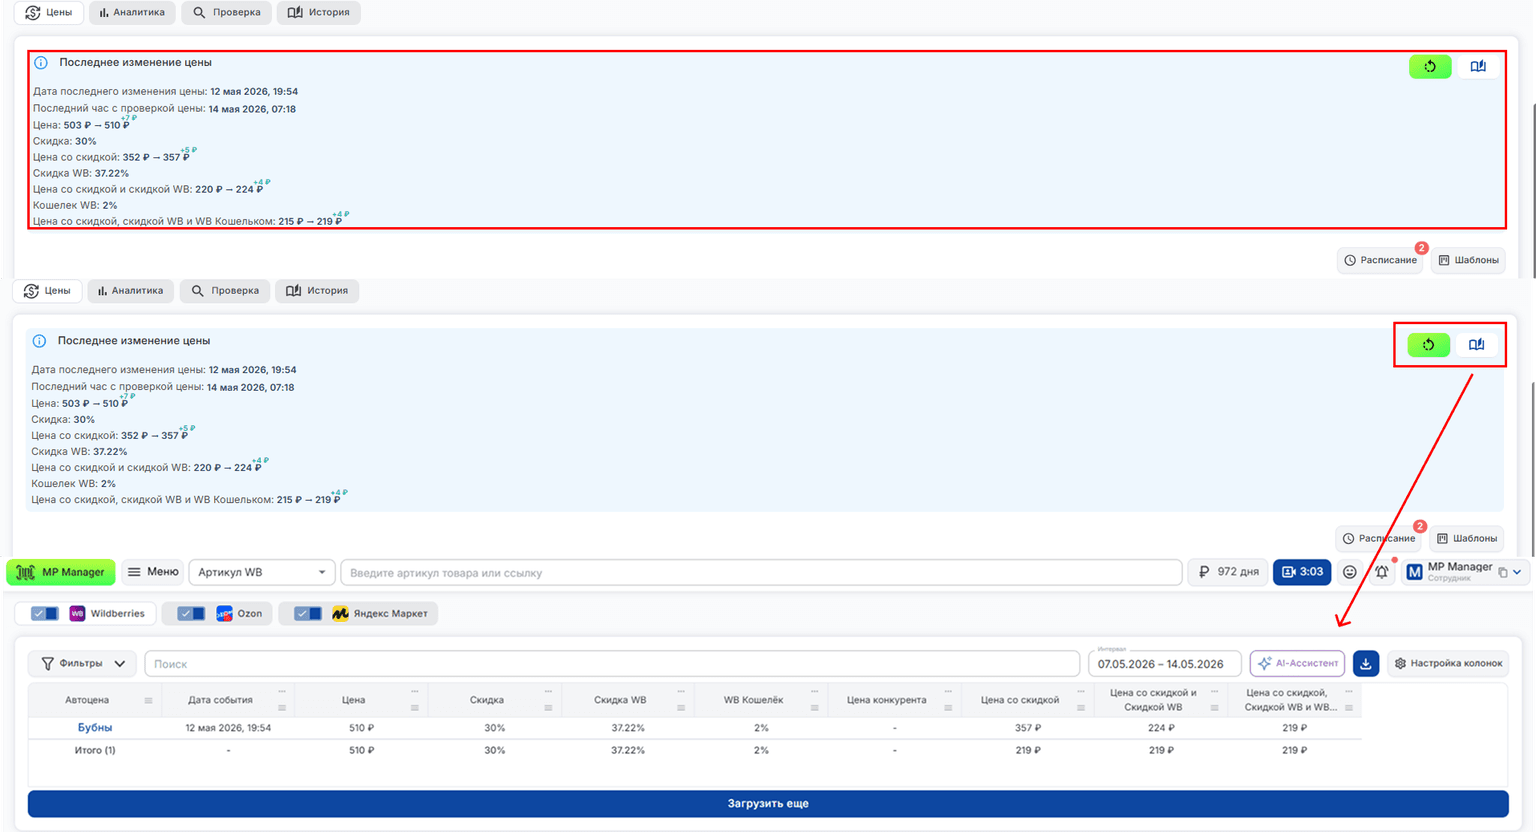This screenshot has width=1536, height=832.
Task: Open the Автоцена column header menu icon
Action: click(x=148, y=700)
